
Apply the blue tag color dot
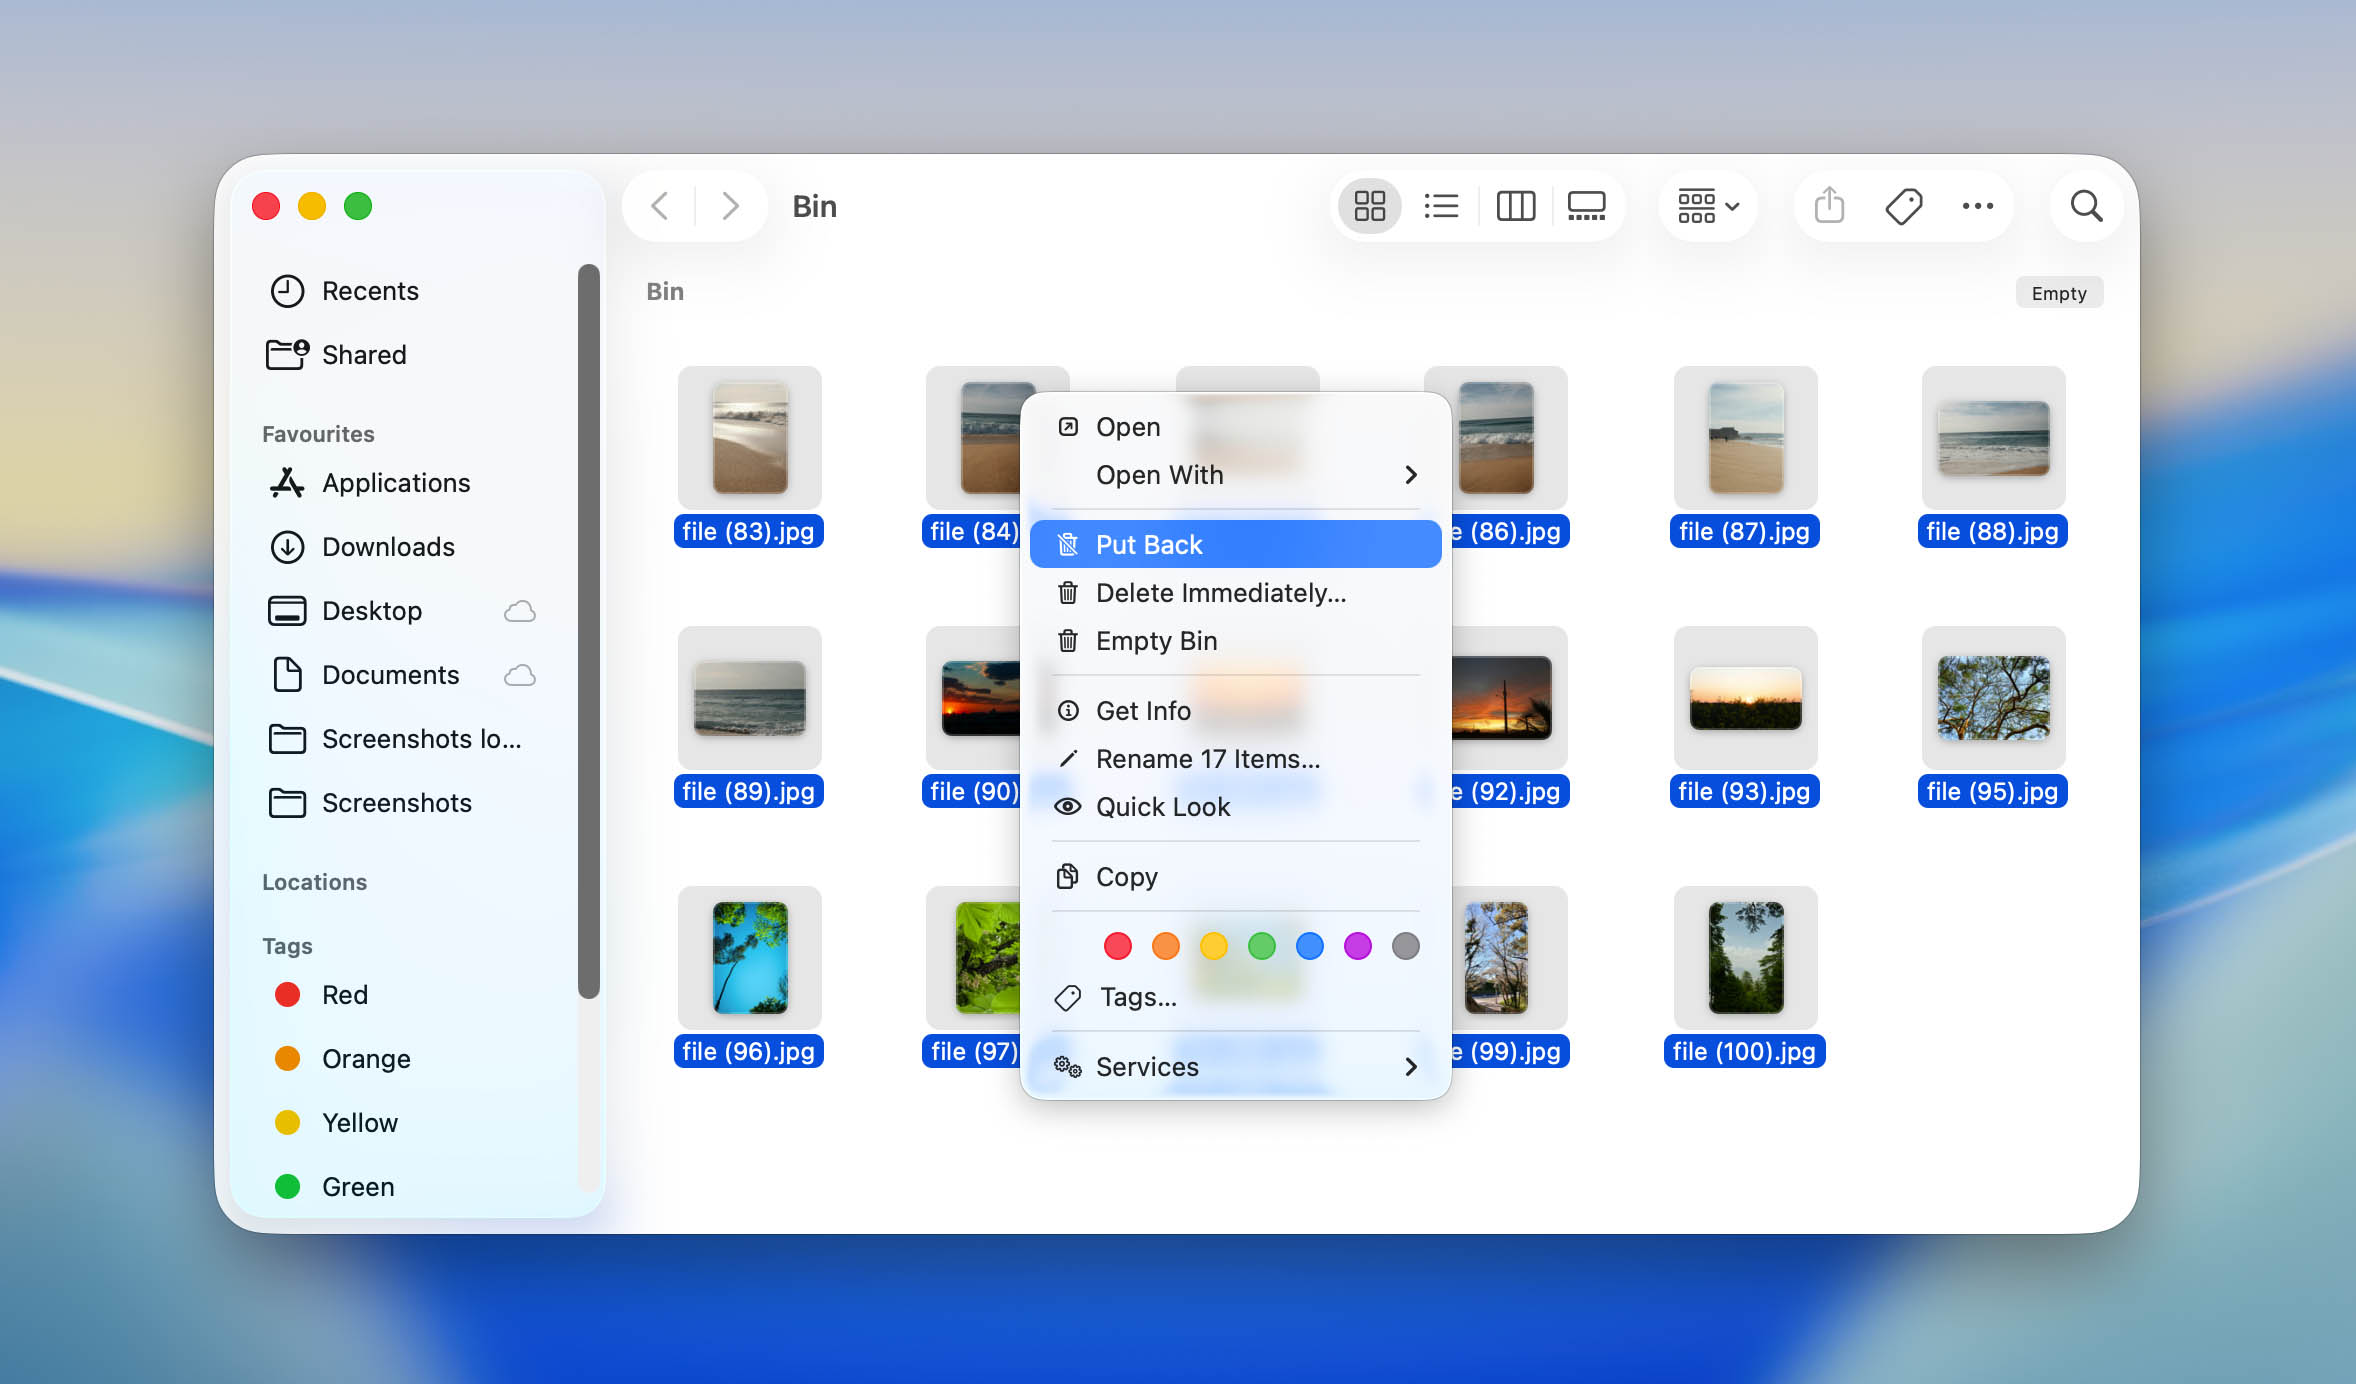(1309, 946)
